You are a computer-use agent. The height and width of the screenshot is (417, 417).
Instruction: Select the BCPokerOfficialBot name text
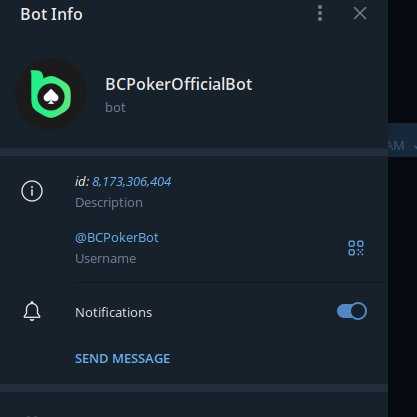(x=179, y=84)
